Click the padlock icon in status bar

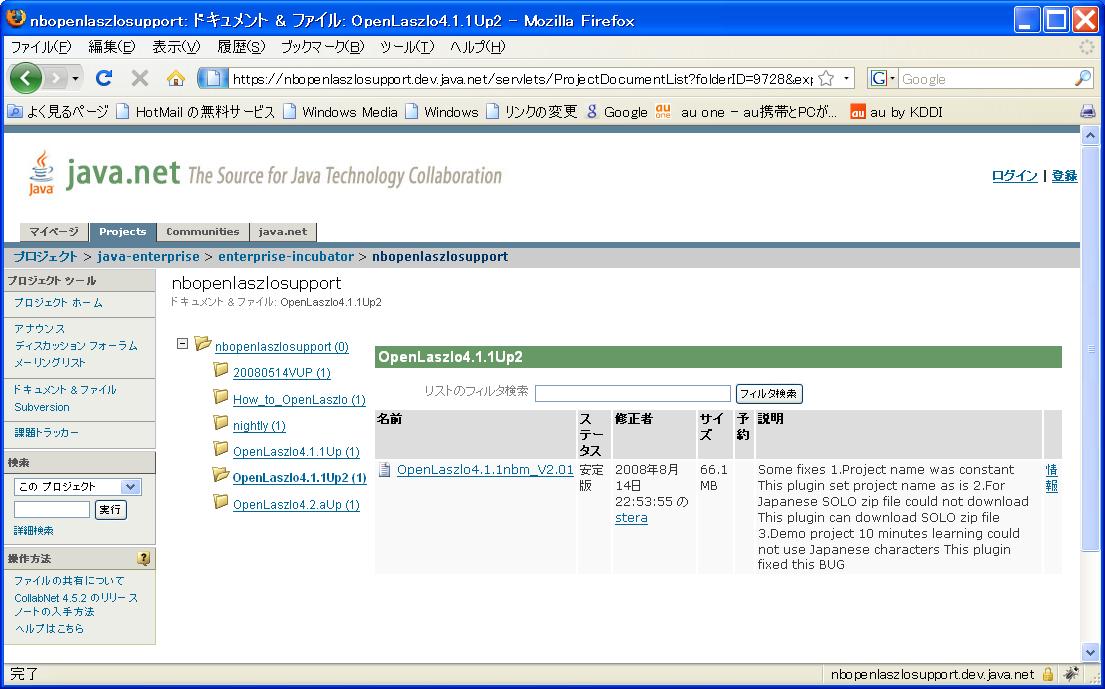click(x=1048, y=674)
